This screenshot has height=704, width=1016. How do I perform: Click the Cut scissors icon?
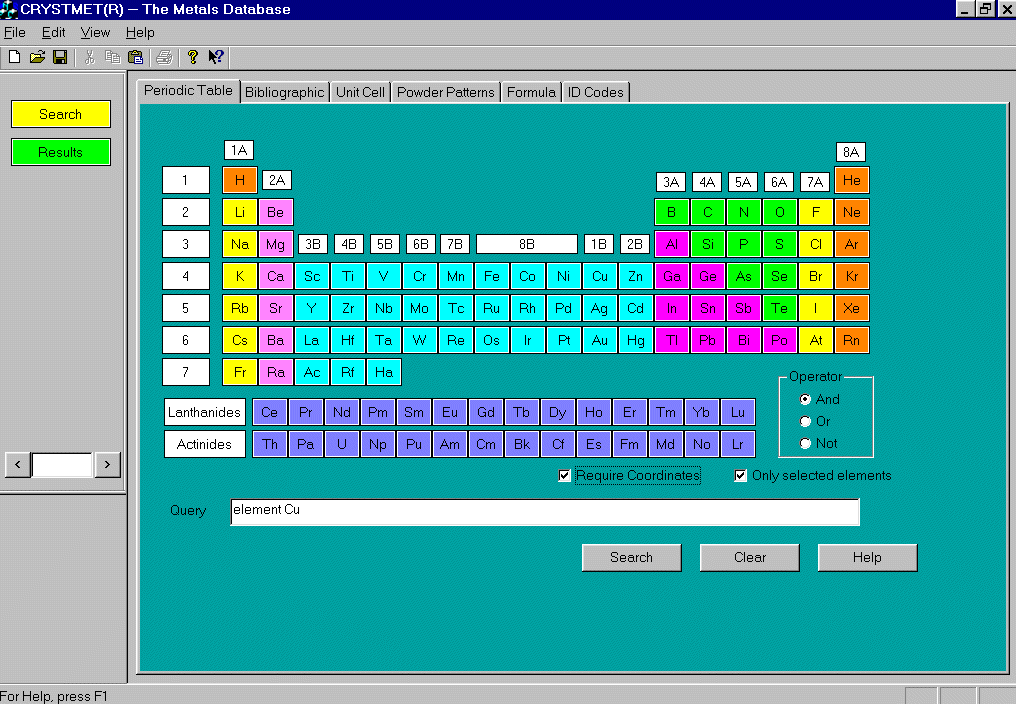pyautogui.click(x=89, y=57)
